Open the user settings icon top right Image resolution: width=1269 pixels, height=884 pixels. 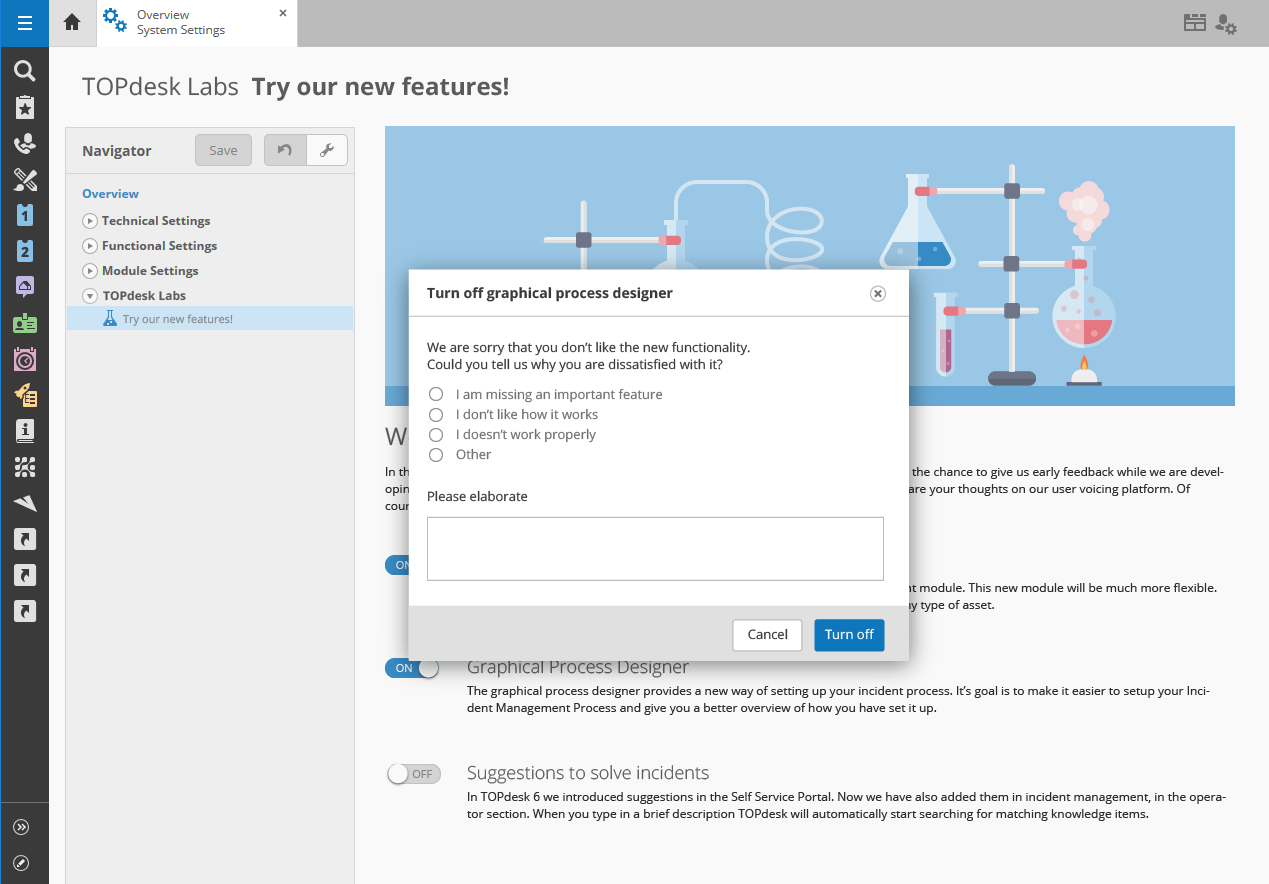pyautogui.click(x=1226, y=24)
